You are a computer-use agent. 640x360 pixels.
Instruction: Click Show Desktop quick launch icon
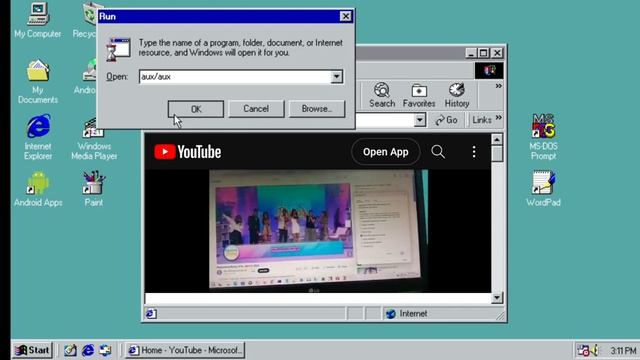70,350
